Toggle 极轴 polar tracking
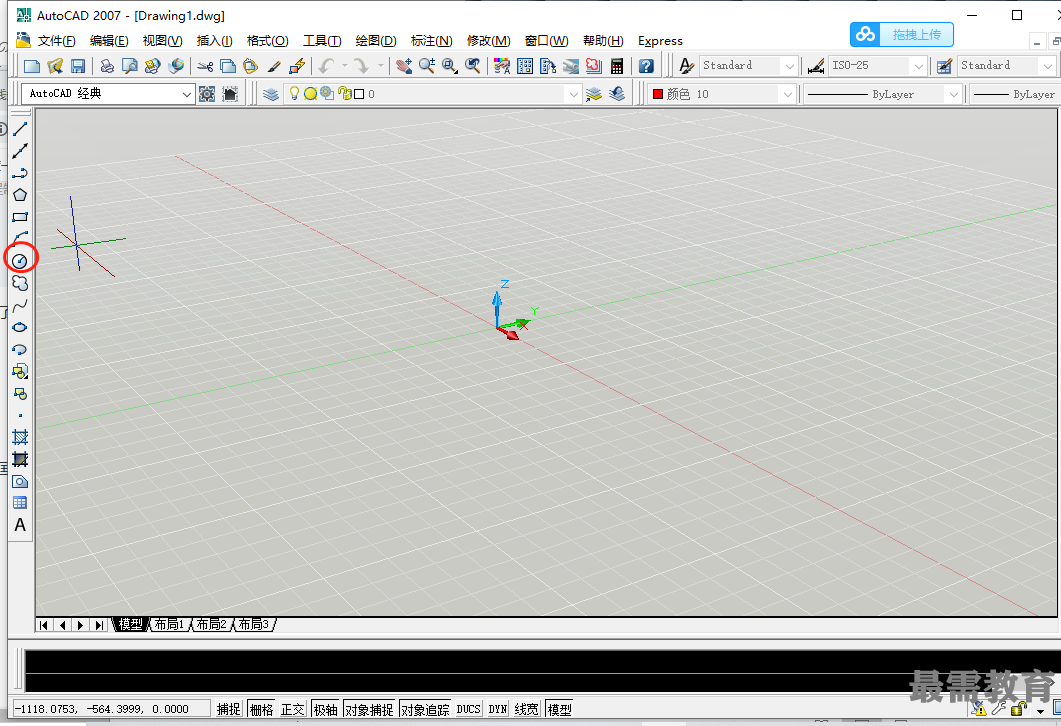This screenshot has width=1061, height=726. [325, 709]
